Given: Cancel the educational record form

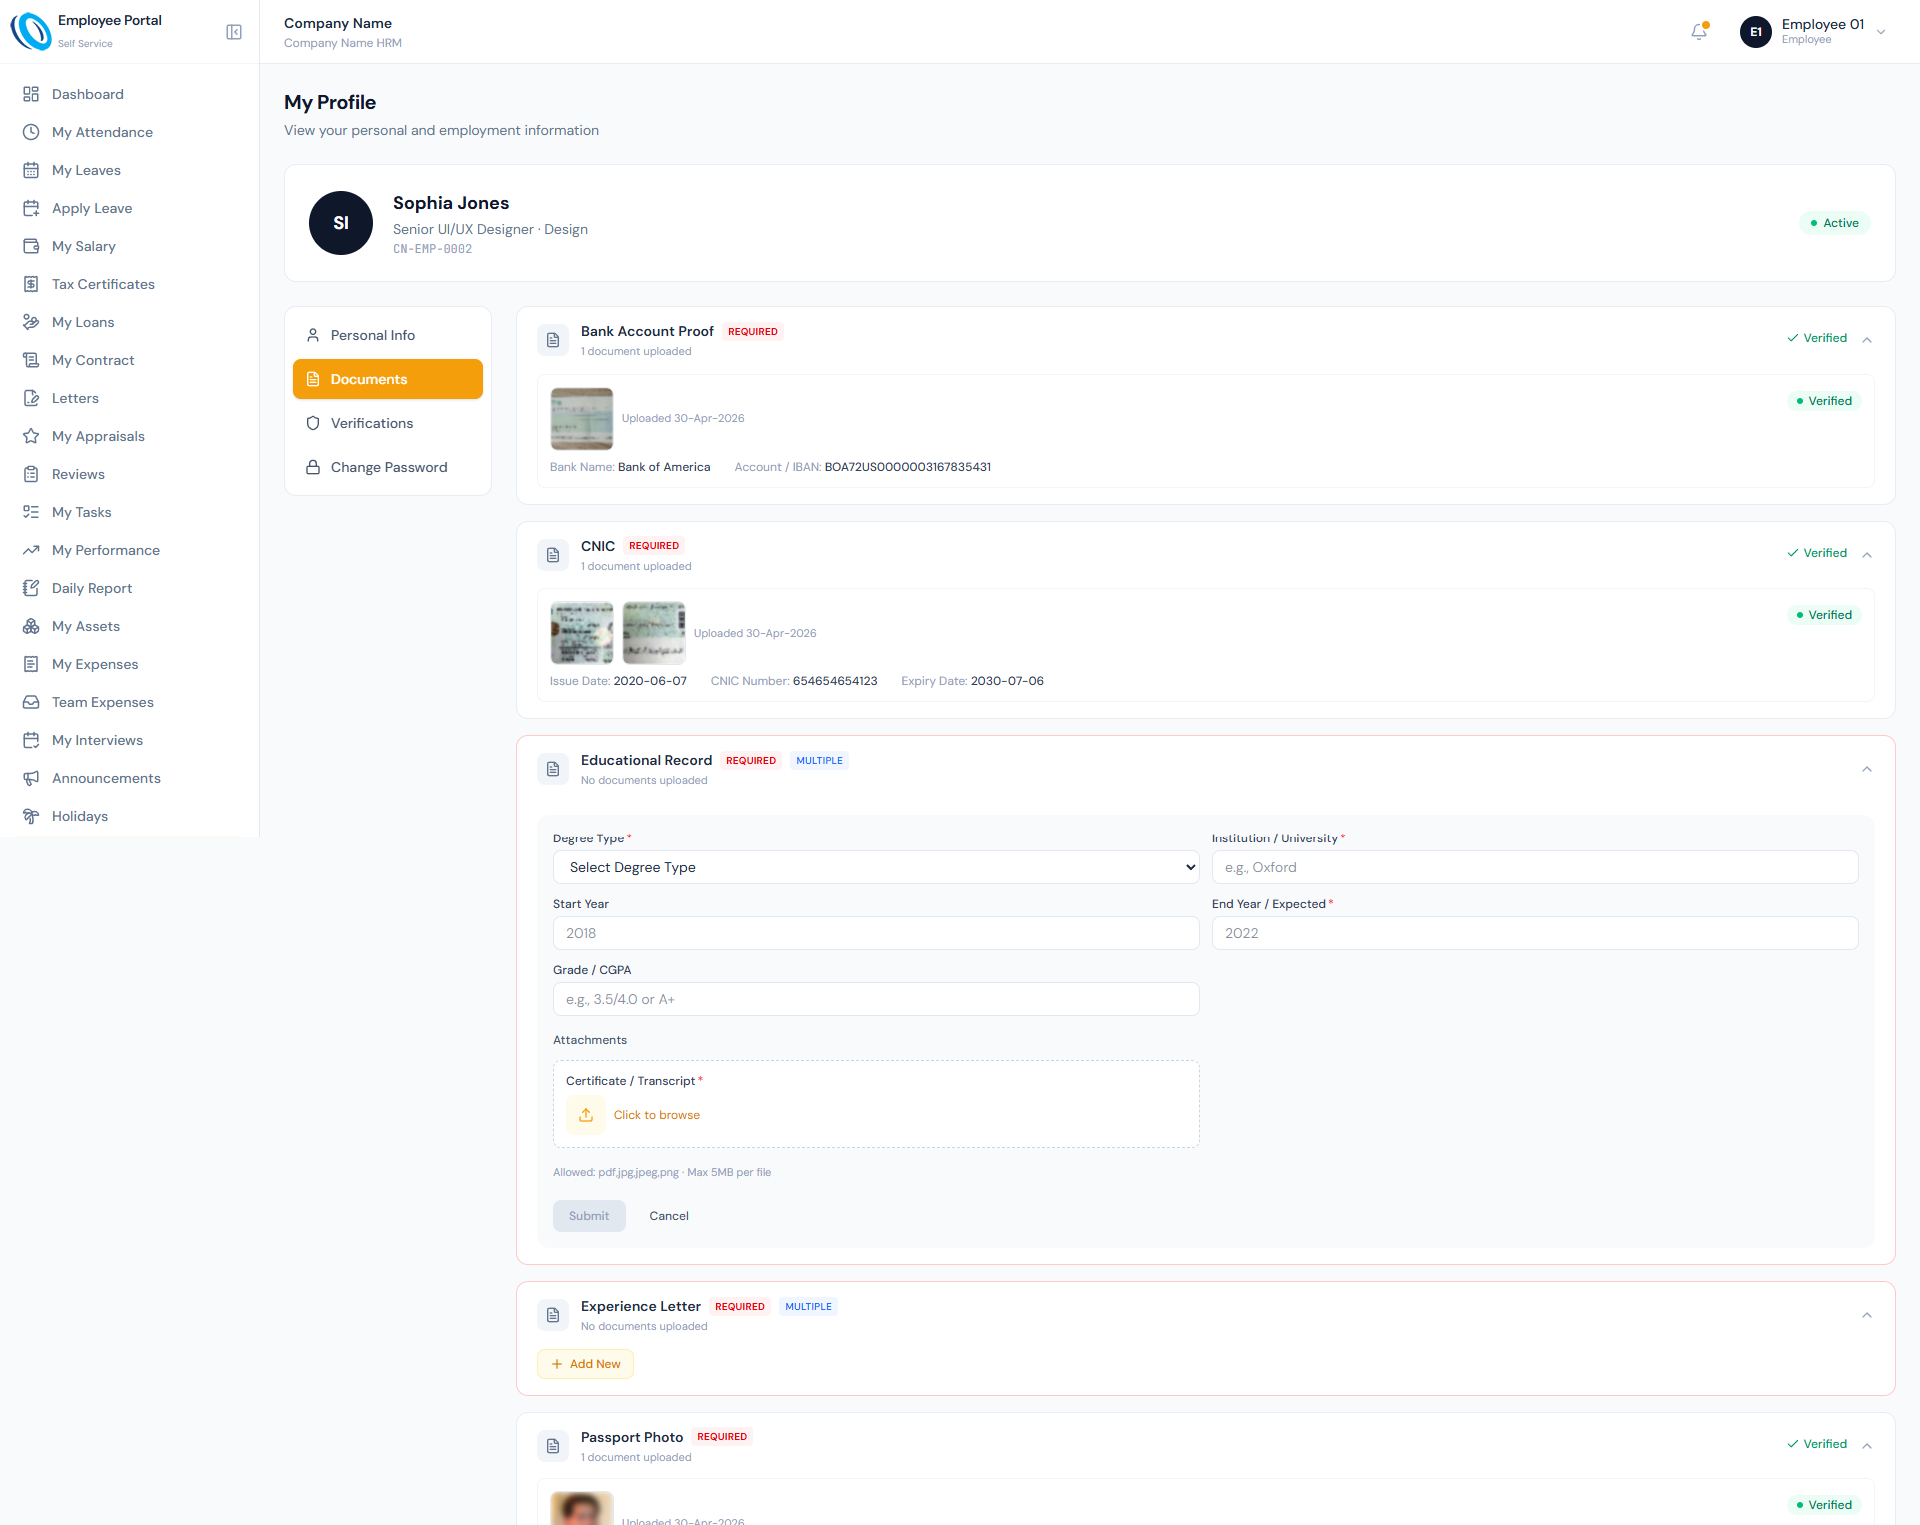Looking at the screenshot, I should (669, 1216).
